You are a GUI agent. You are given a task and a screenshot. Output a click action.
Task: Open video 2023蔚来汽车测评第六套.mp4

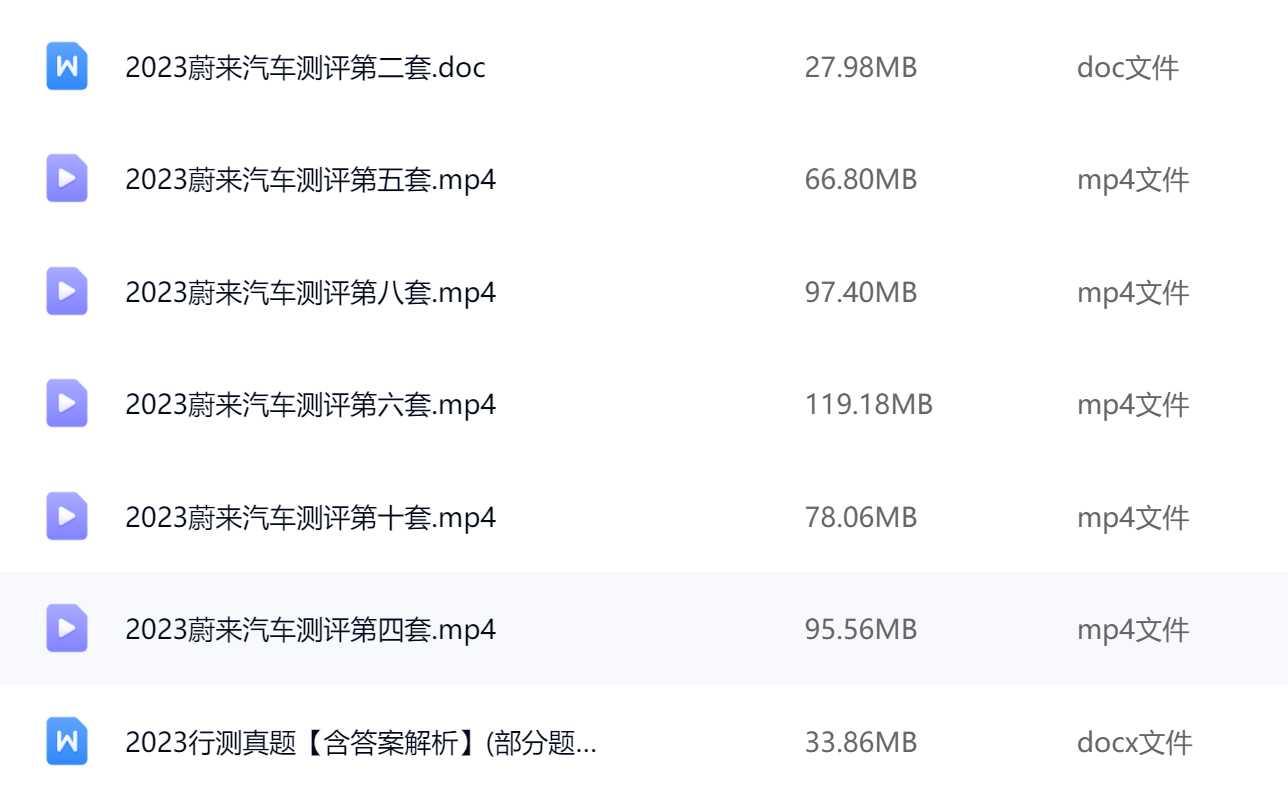tap(310, 405)
